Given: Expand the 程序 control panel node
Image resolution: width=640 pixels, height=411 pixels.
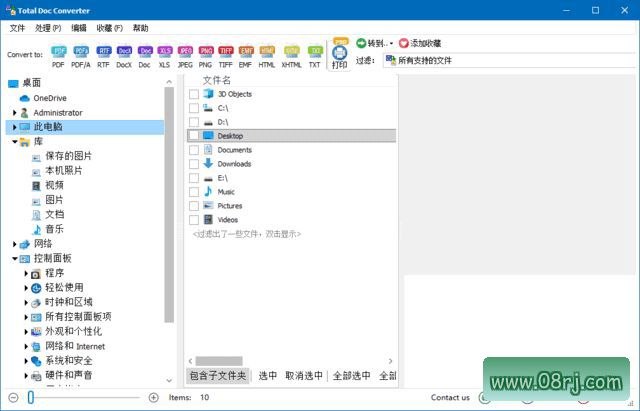Looking at the screenshot, I should [26, 273].
